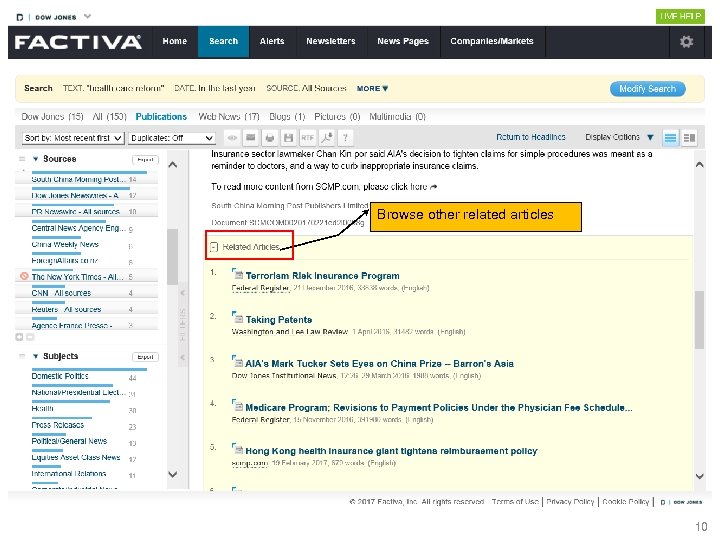This screenshot has width=720, height=540.
Task: Click document icon beside AIA's Mark Tucker article
Action: click(x=237, y=362)
